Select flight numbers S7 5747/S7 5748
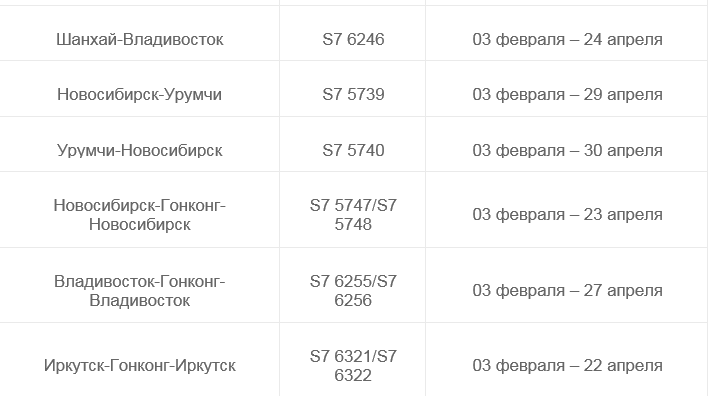Viewport: 709px width, 396px height. (x=353, y=215)
